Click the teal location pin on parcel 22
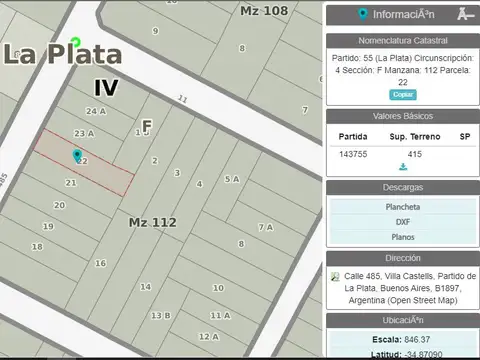Screen dimensions: 480x360 pyautogui.click(x=77, y=155)
